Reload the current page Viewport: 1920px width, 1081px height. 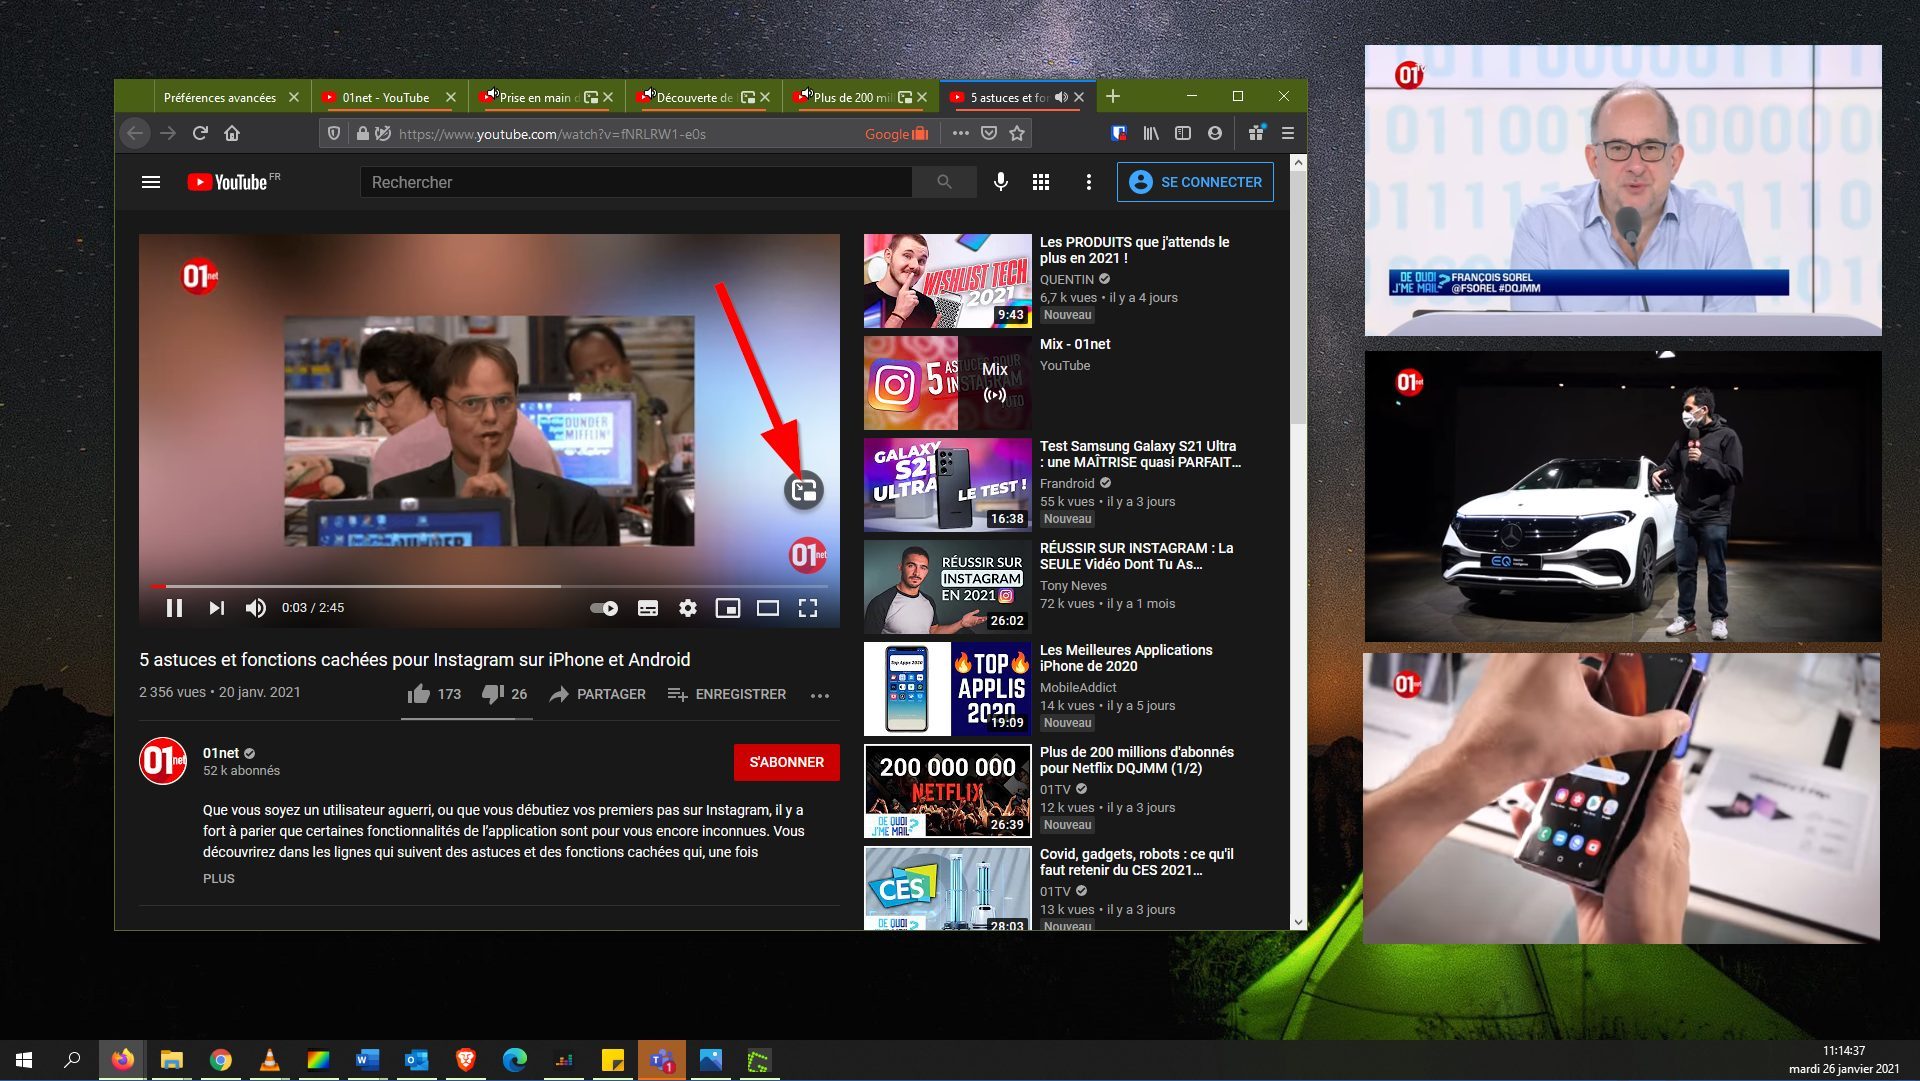click(x=200, y=133)
